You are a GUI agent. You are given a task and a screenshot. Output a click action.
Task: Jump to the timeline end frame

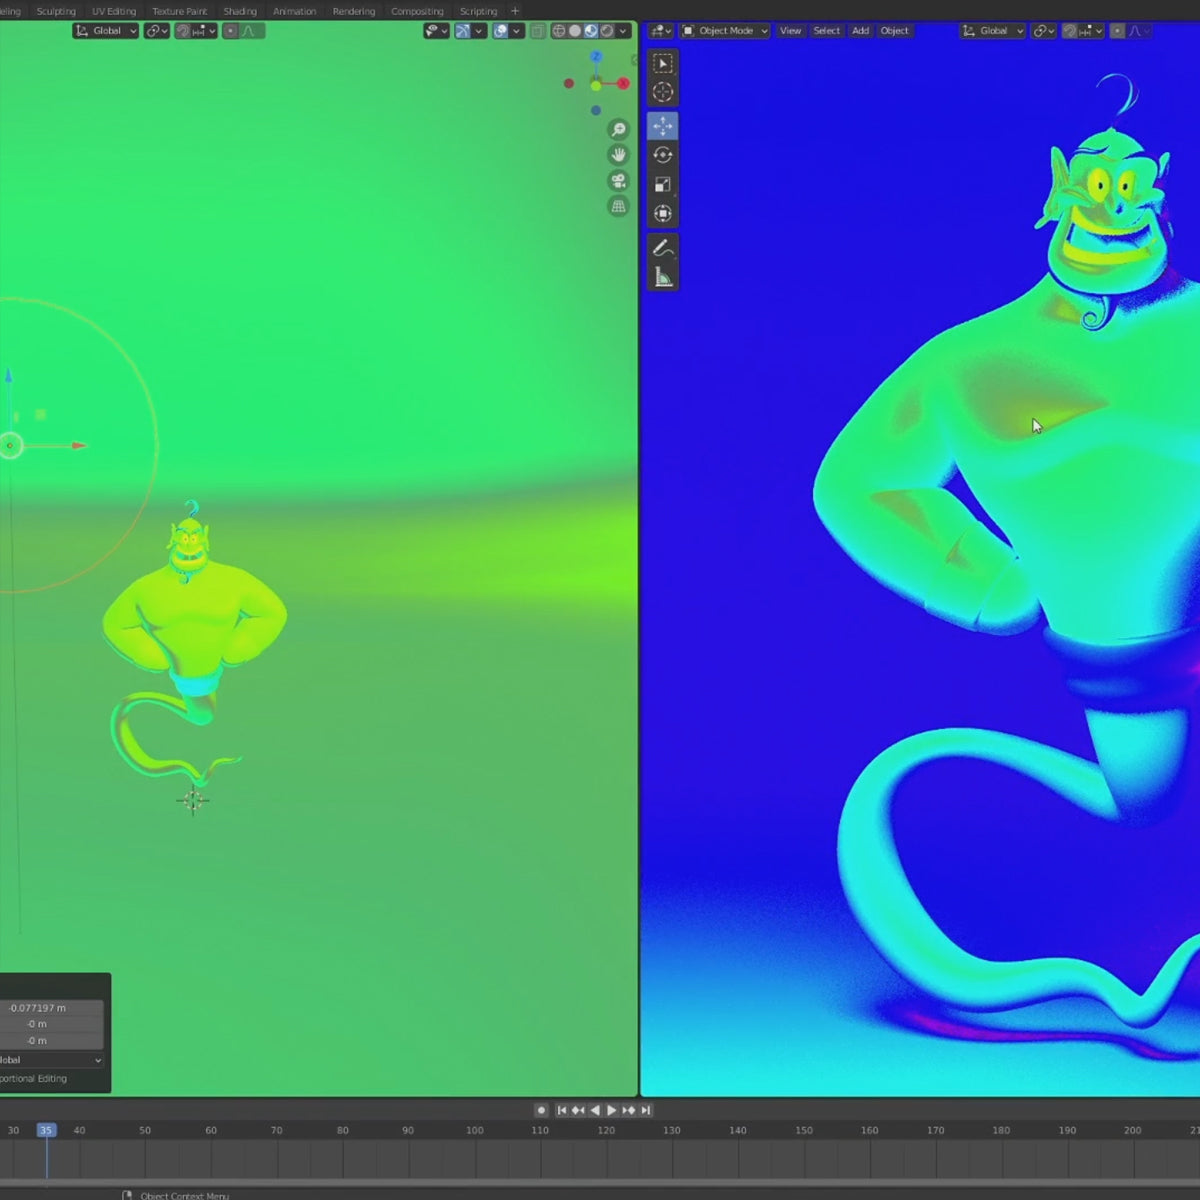tap(646, 1110)
